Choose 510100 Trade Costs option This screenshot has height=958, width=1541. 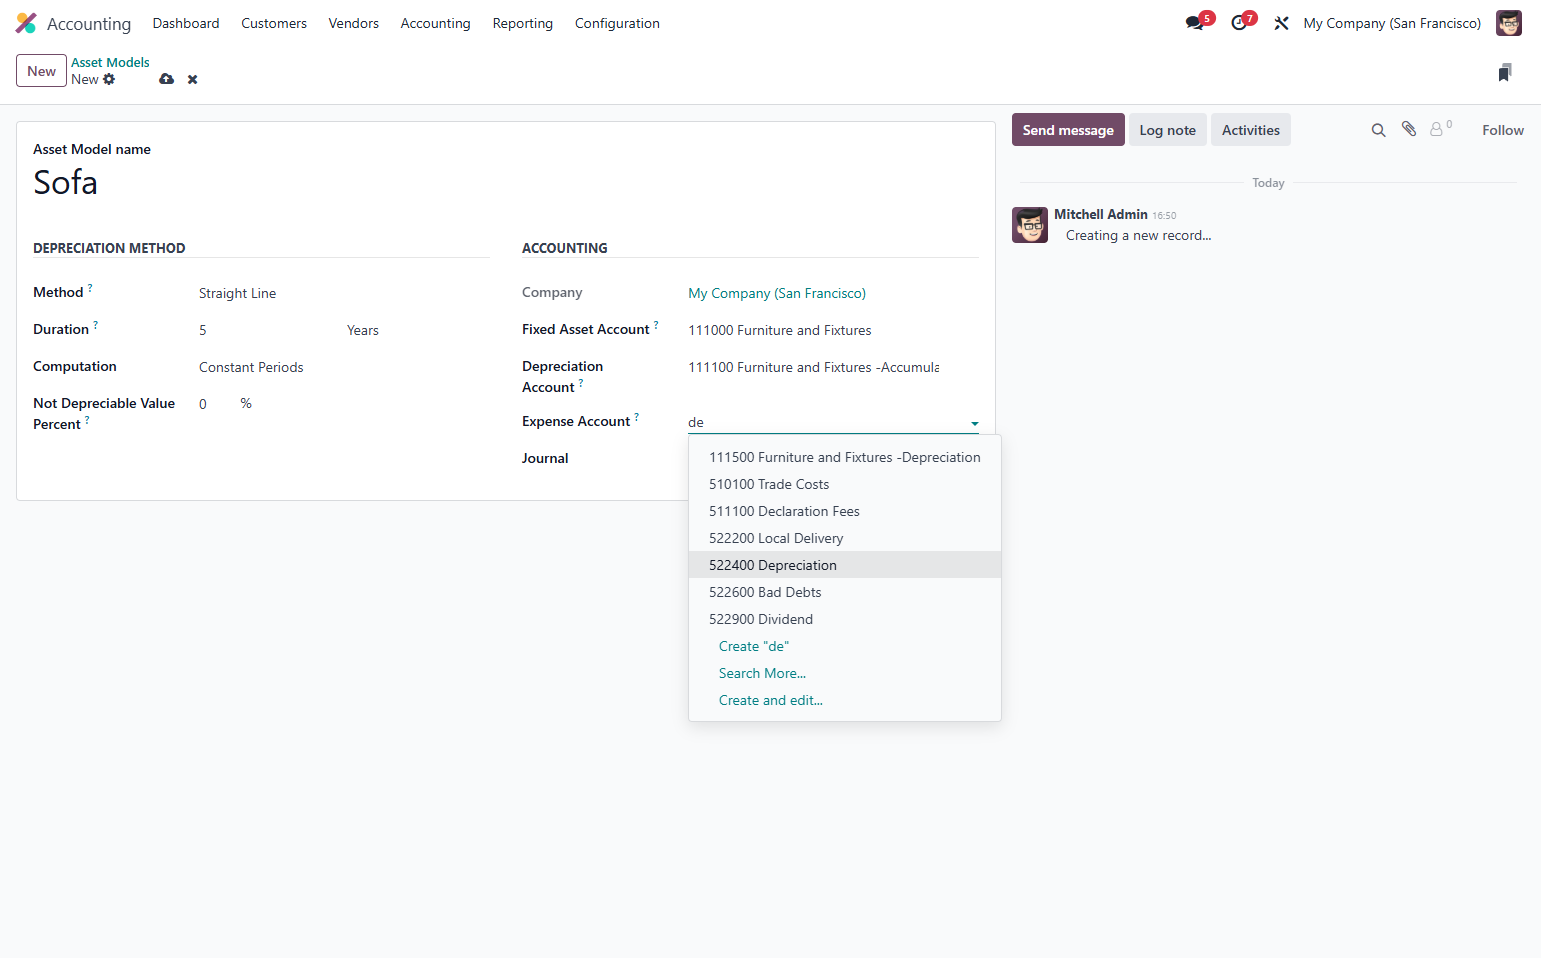[x=845, y=484]
